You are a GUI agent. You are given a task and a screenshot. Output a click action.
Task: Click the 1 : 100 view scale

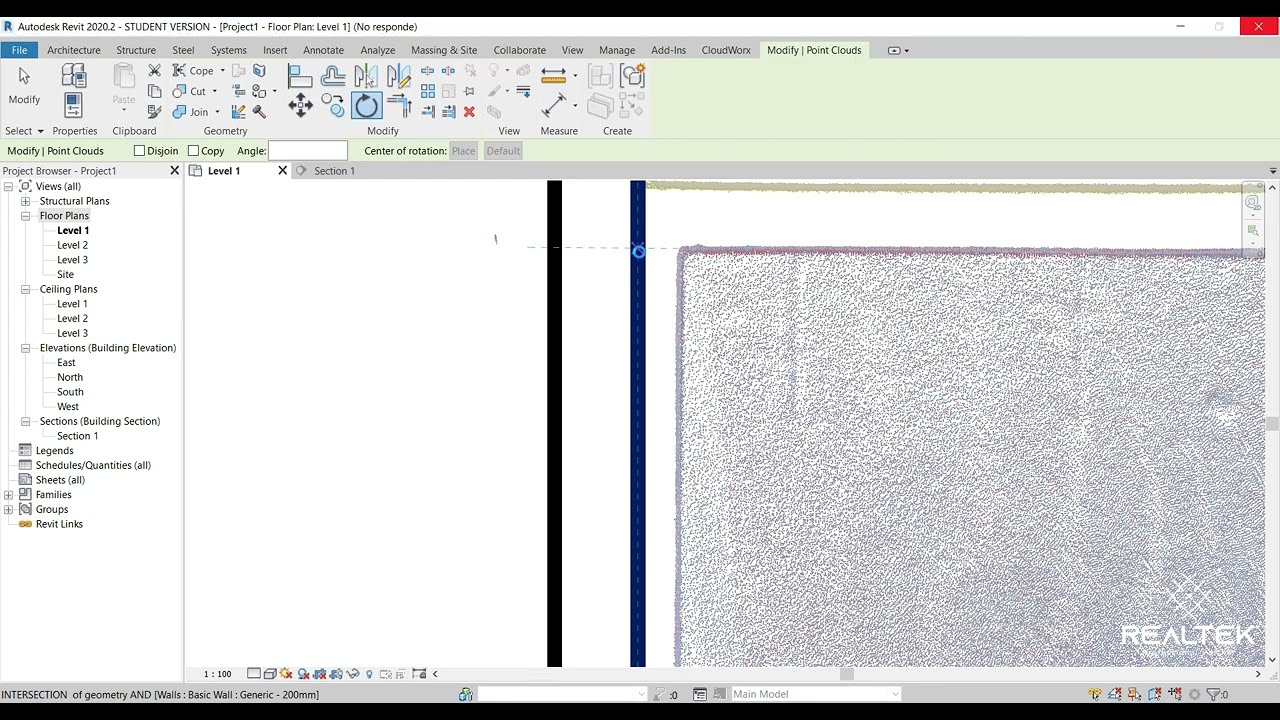pyautogui.click(x=217, y=674)
